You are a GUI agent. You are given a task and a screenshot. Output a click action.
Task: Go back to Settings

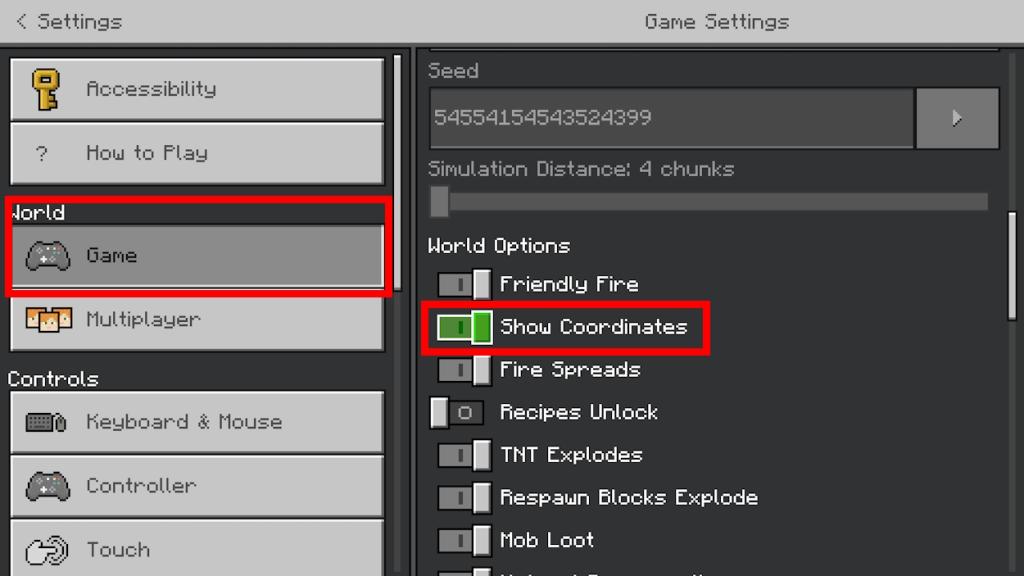[66, 21]
